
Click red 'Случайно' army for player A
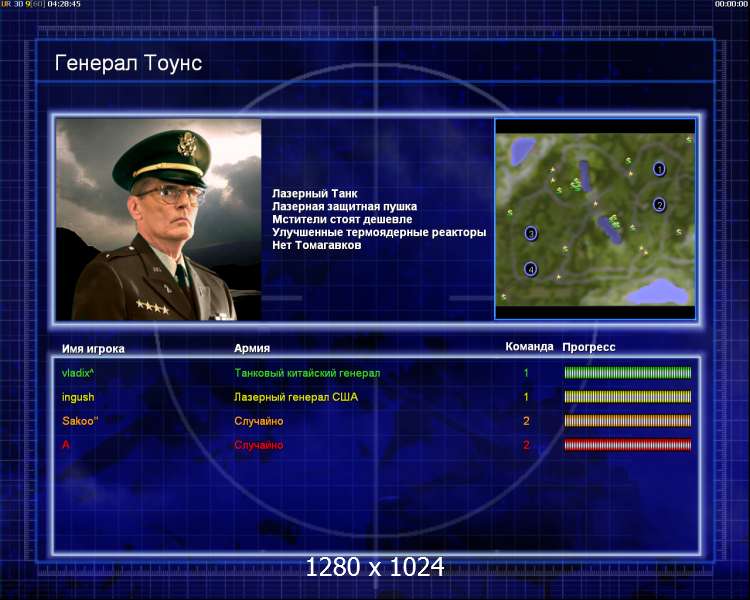[x=259, y=445]
